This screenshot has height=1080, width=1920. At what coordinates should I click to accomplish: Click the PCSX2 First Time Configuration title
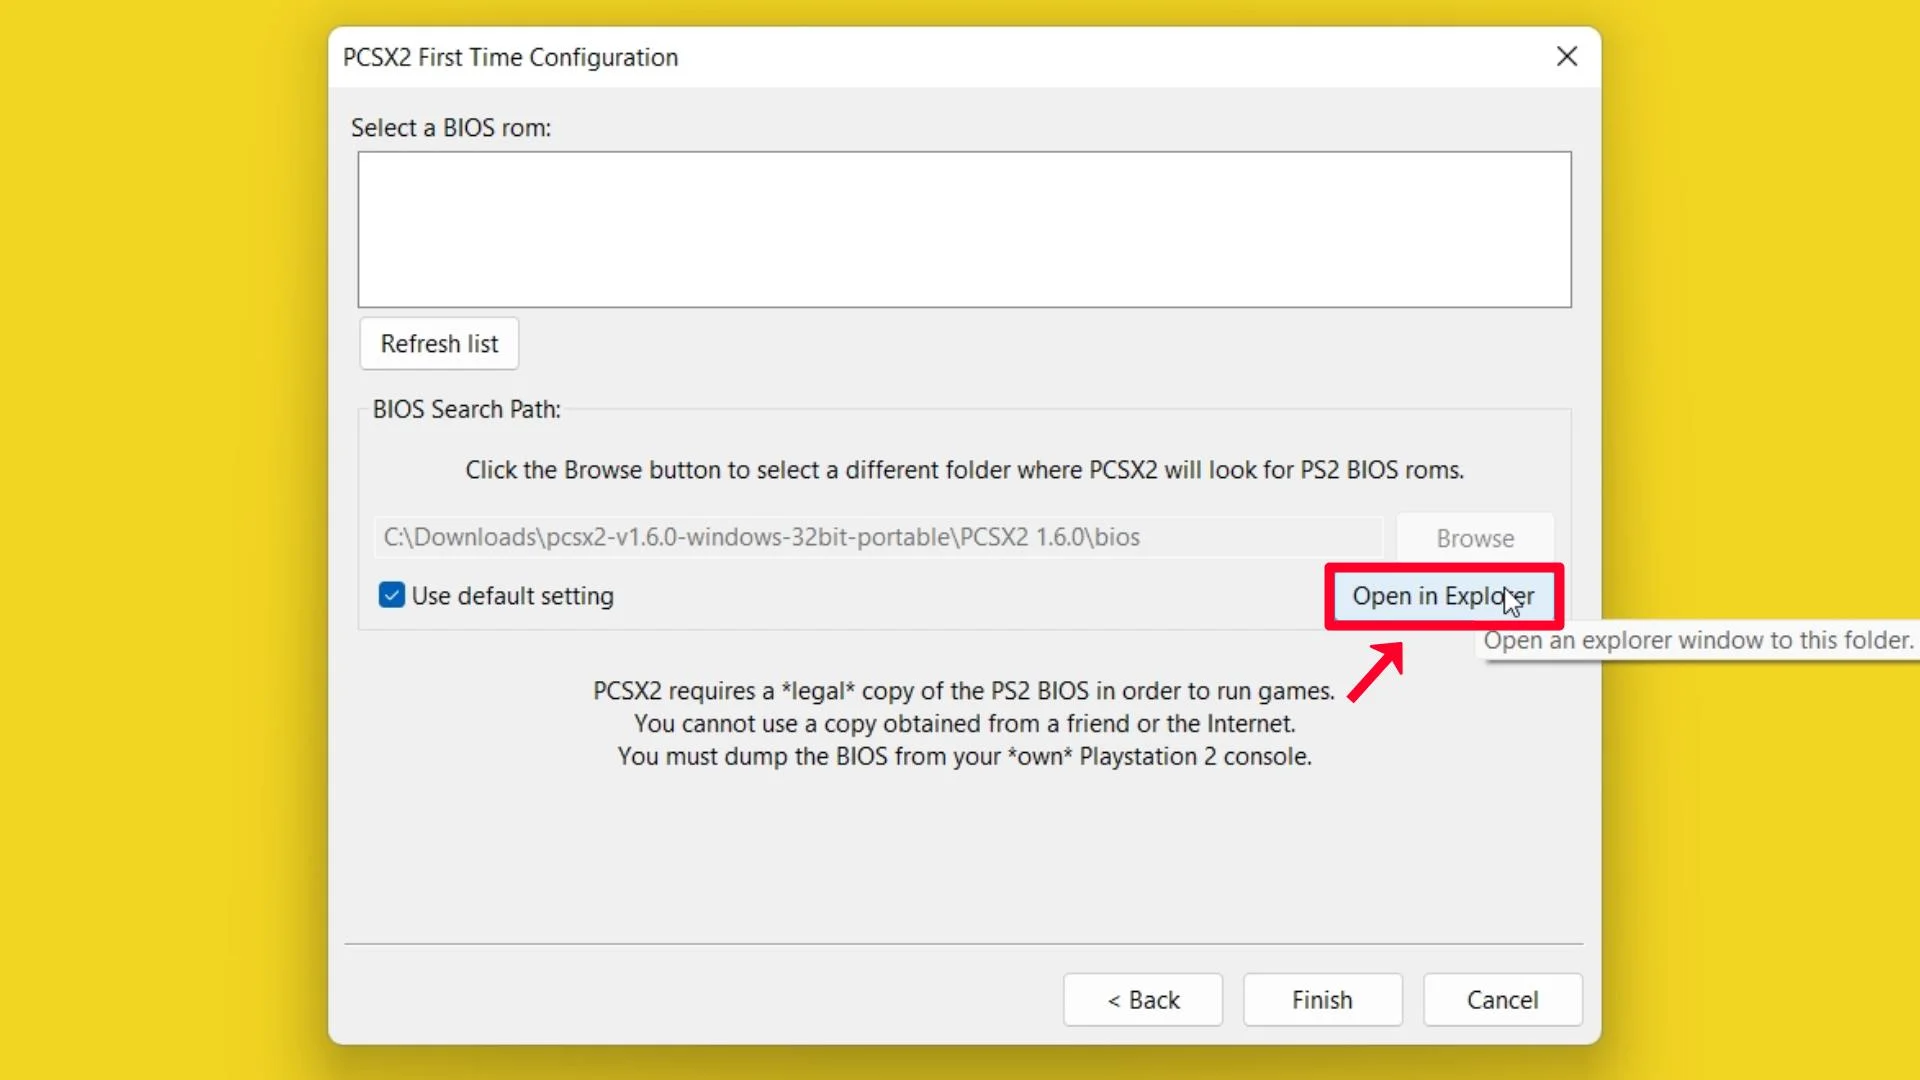pos(510,57)
